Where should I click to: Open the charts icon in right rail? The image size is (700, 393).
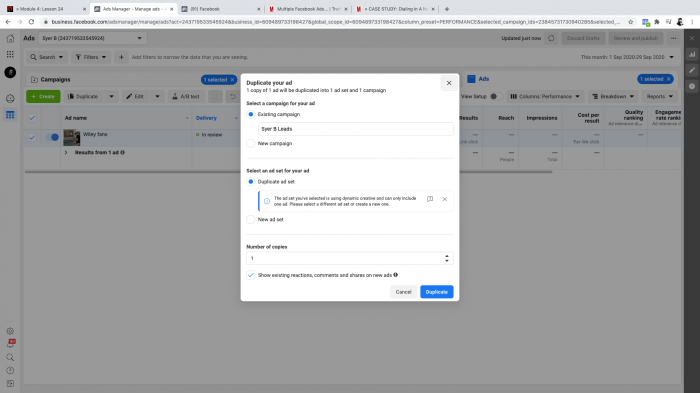(x=692, y=54)
